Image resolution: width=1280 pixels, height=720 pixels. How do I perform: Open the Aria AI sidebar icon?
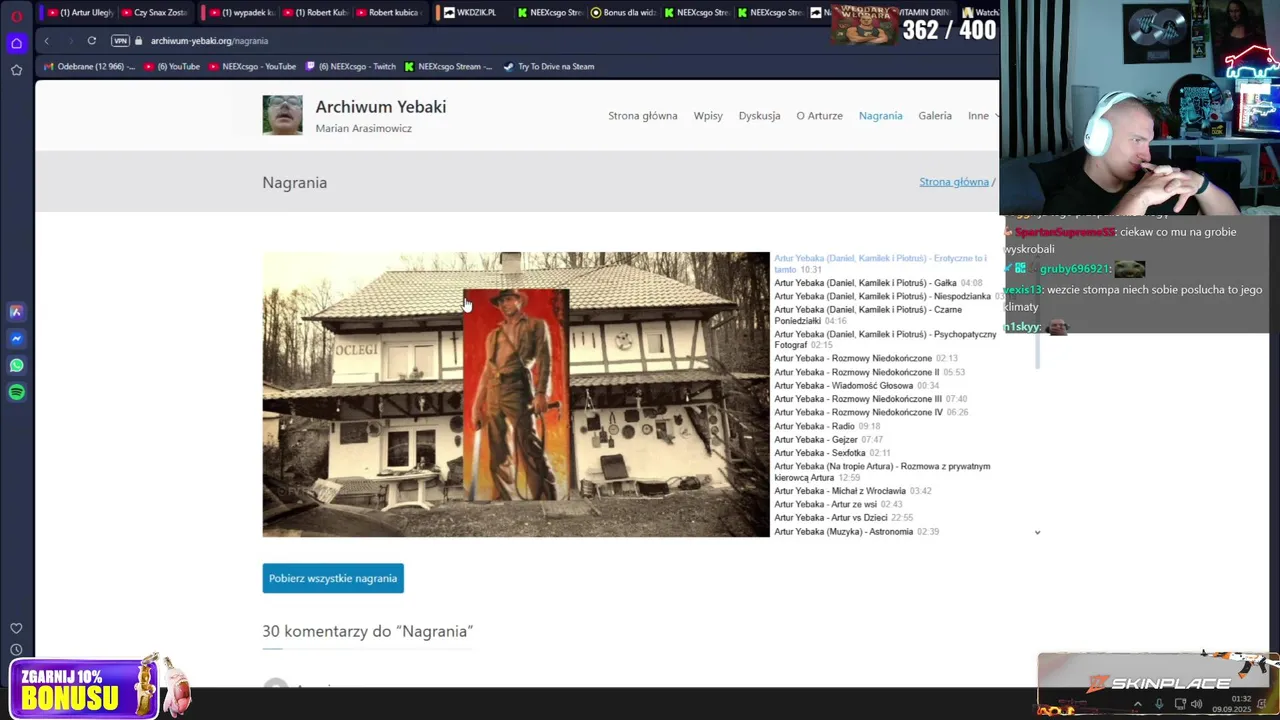pyautogui.click(x=16, y=312)
